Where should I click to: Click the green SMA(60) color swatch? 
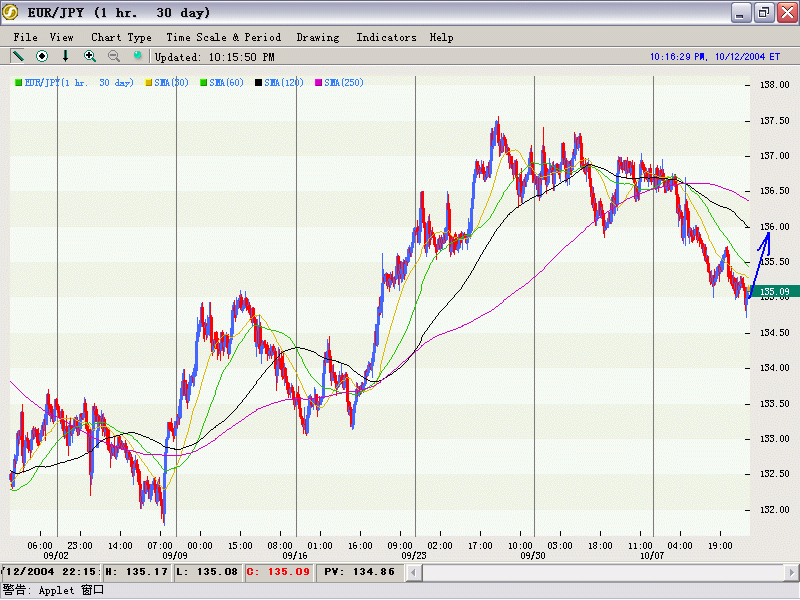coord(204,83)
